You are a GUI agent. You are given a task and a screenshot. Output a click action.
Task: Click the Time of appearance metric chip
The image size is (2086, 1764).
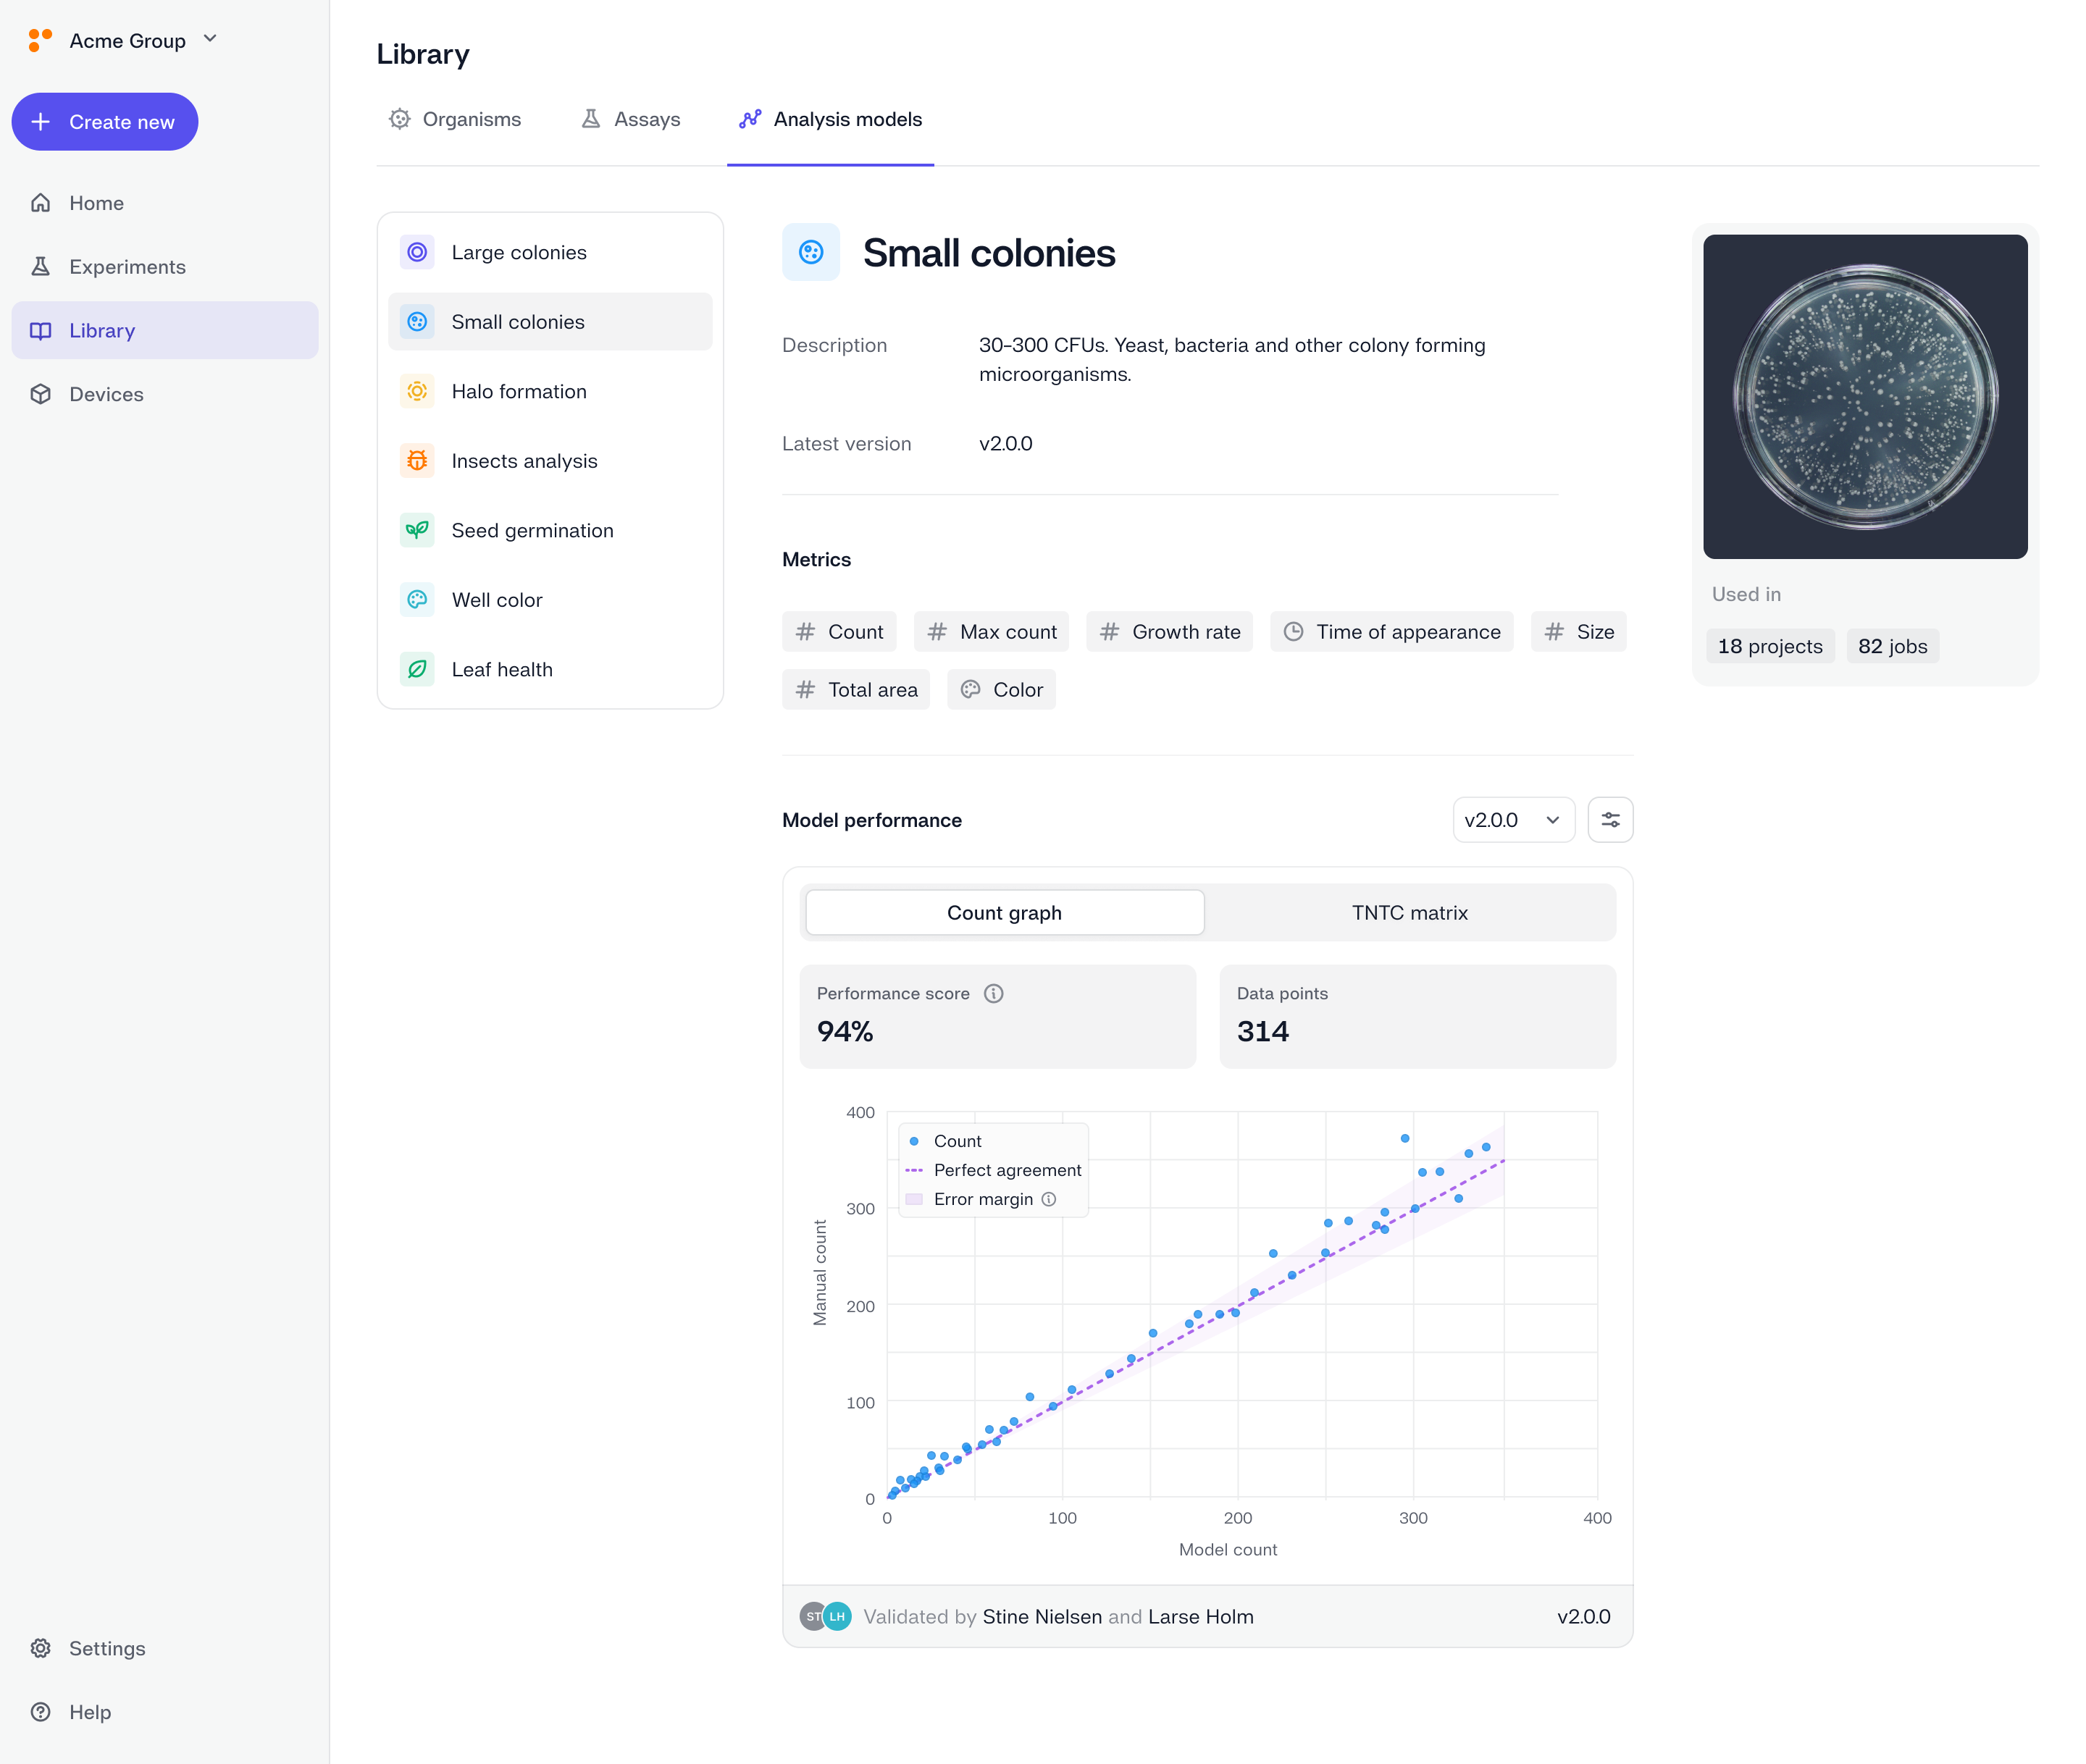click(x=1392, y=632)
